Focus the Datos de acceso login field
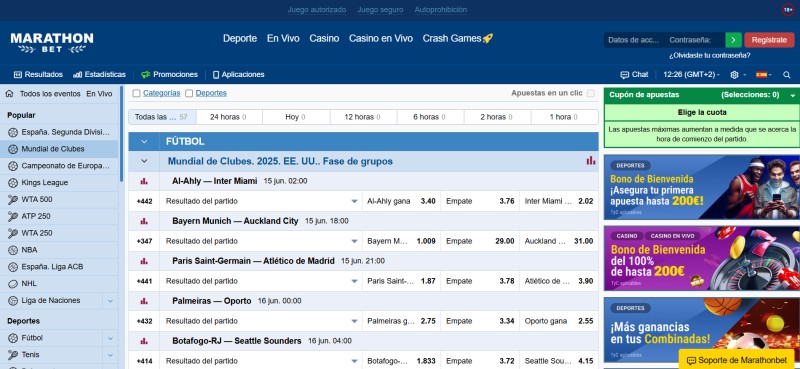The image size is (800, 369). pos(634,40)
